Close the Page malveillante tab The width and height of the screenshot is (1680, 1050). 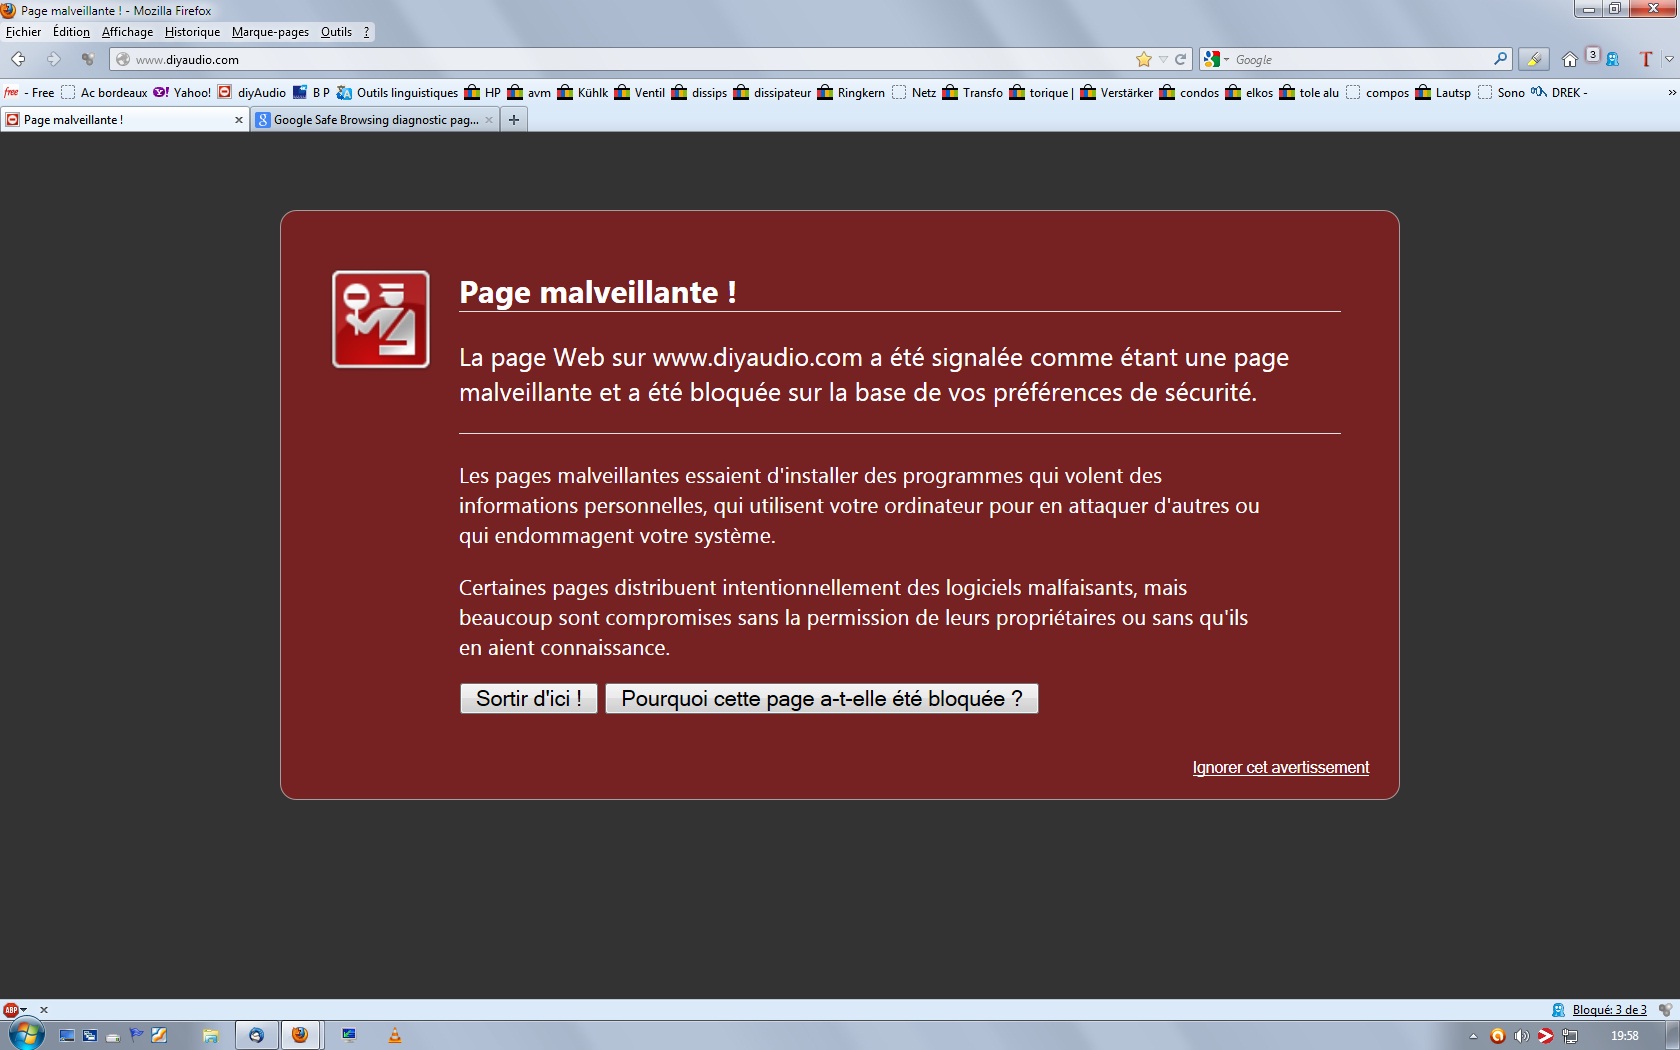point(238,120)
